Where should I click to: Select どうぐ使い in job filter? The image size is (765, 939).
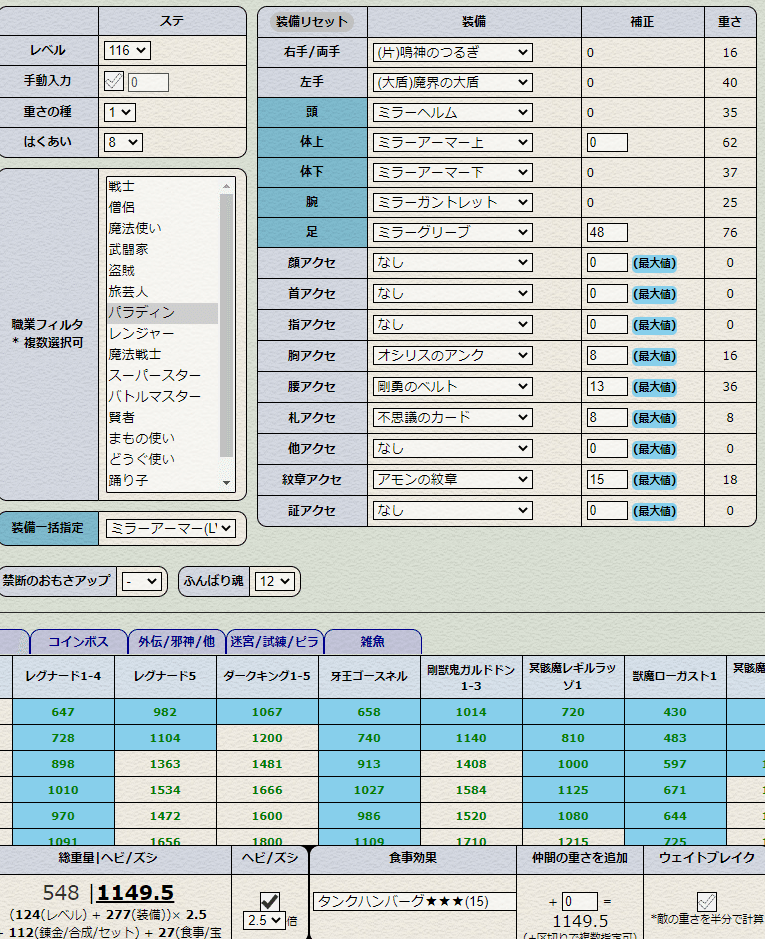point(162,459)
